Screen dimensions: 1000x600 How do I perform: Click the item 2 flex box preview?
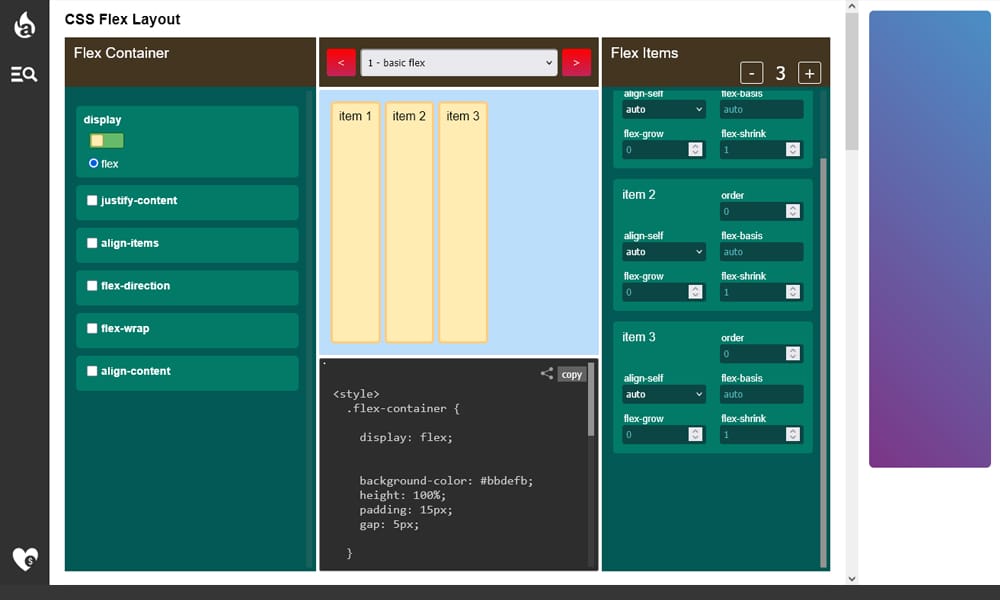[409, 222]
